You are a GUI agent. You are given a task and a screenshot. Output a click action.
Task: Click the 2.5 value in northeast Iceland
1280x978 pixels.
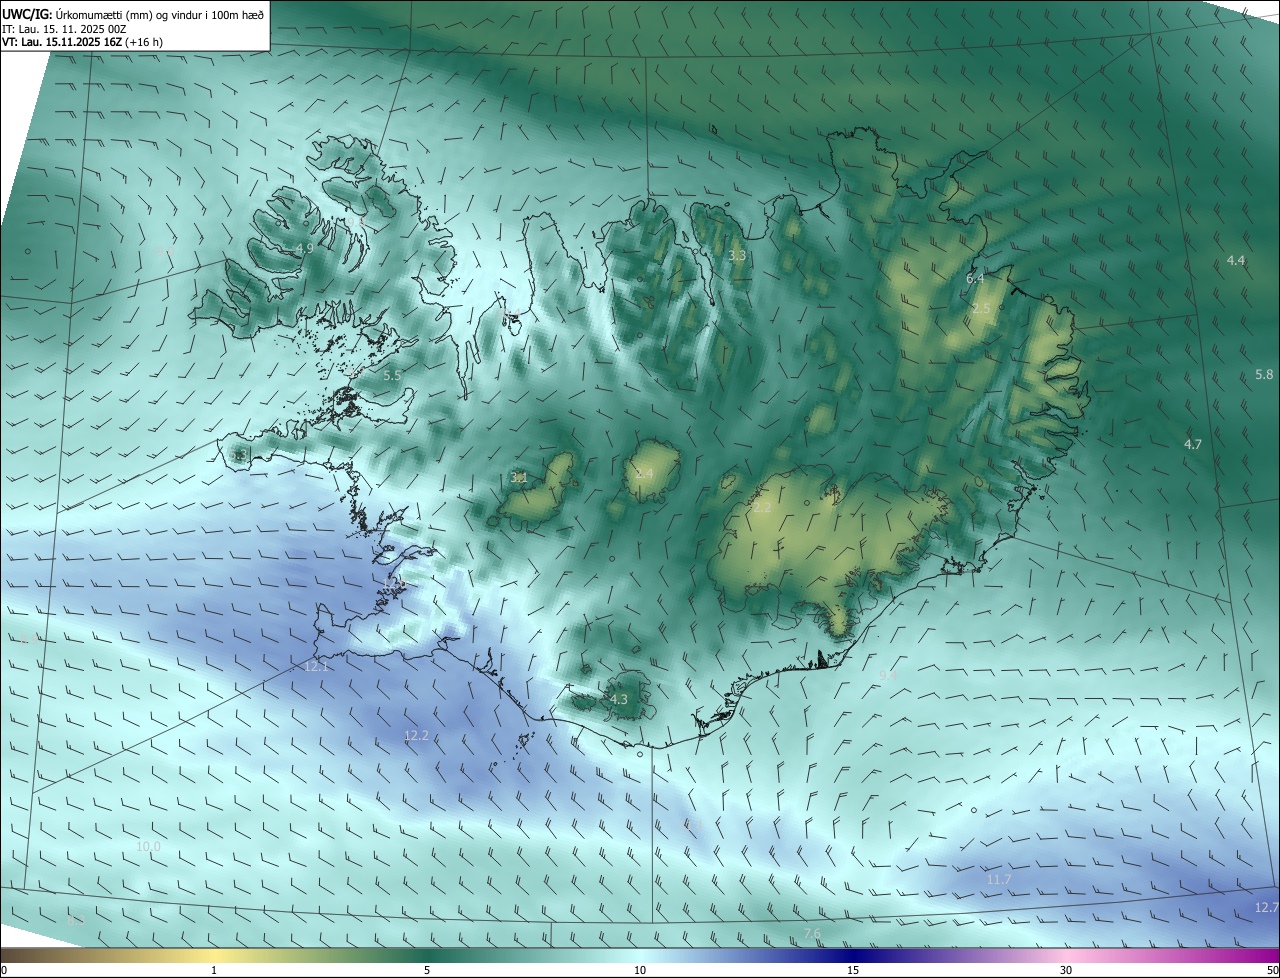(981, 308)
